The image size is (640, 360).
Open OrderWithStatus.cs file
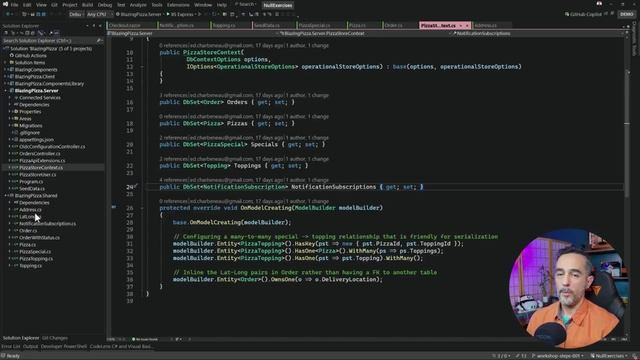click(39, 238)
